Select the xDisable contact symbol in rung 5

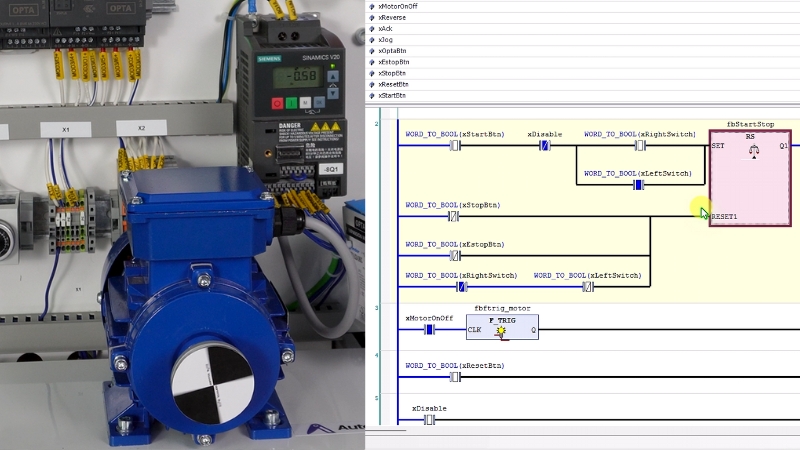pyautogui.click(x=429, y=420)
